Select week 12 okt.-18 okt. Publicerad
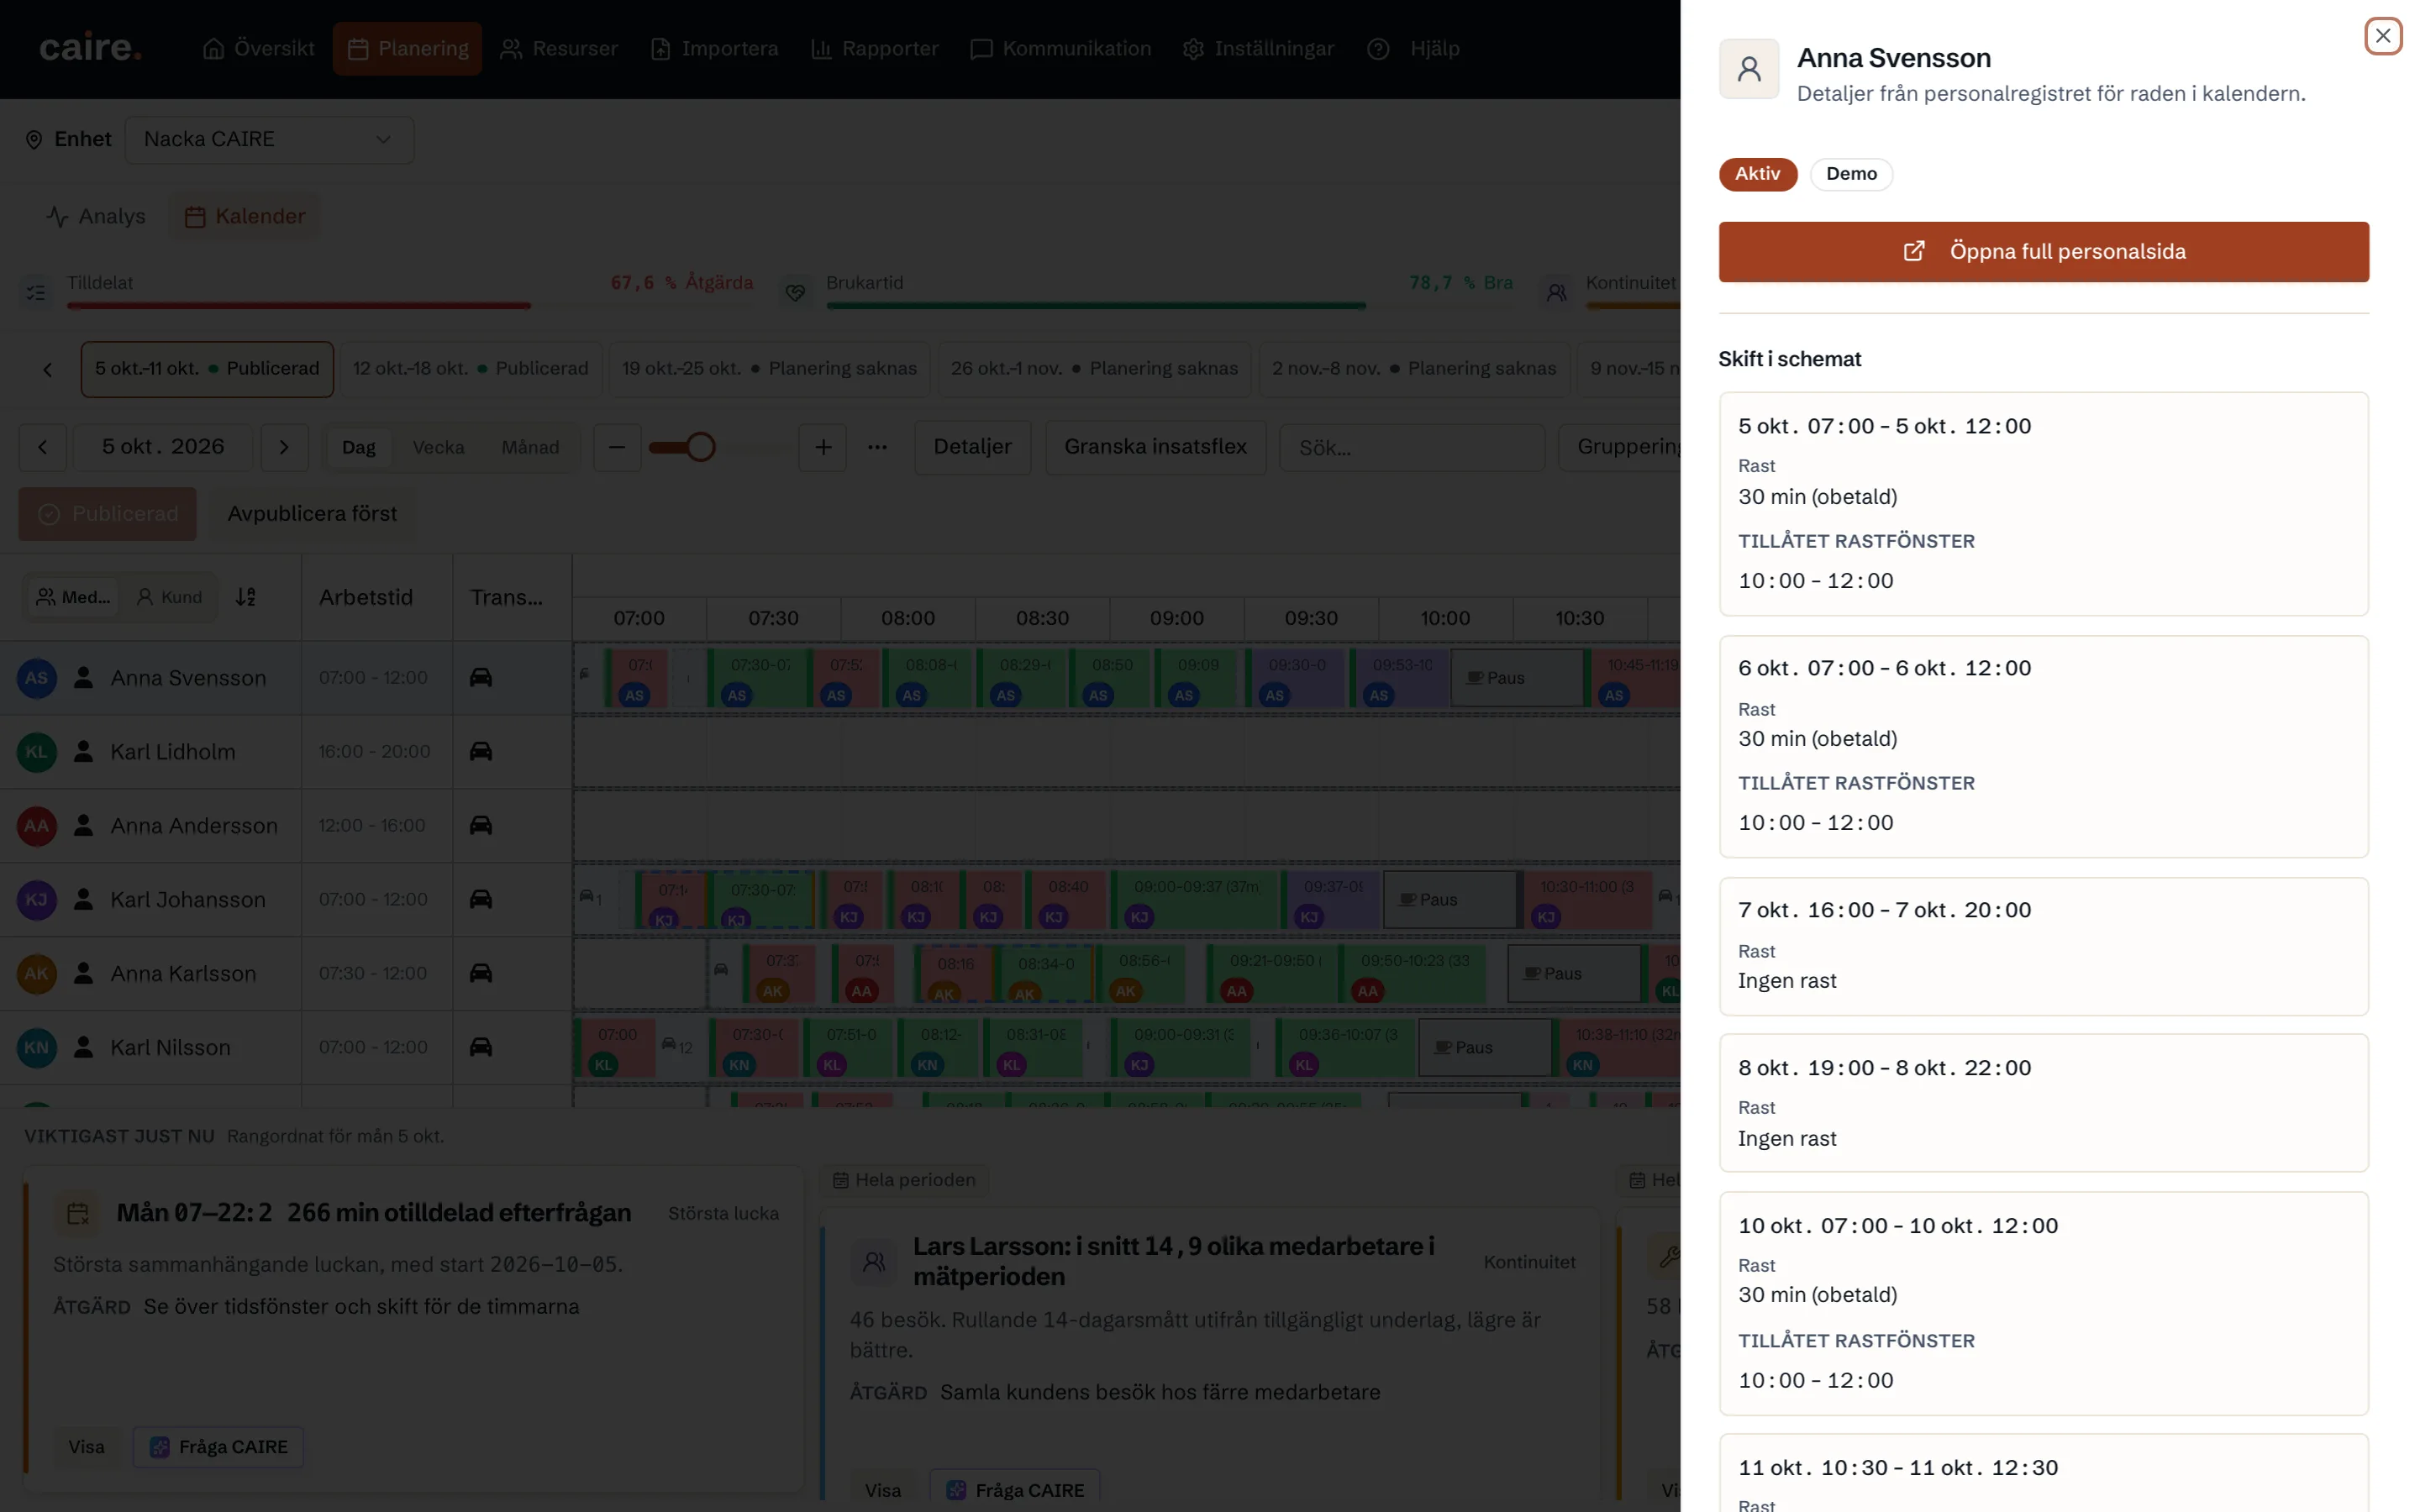 point(471,369)
